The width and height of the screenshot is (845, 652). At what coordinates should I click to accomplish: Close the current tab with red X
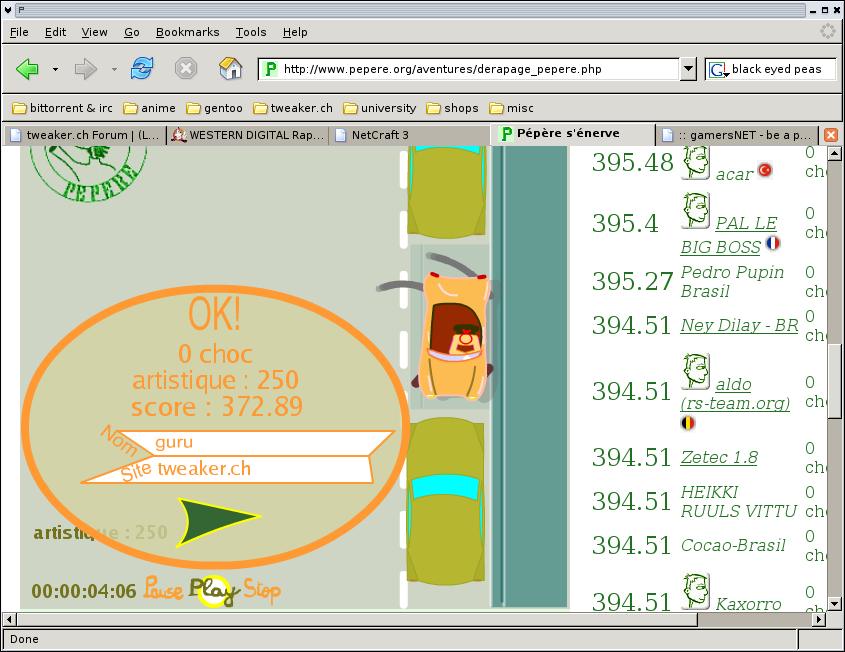[830, 134]
